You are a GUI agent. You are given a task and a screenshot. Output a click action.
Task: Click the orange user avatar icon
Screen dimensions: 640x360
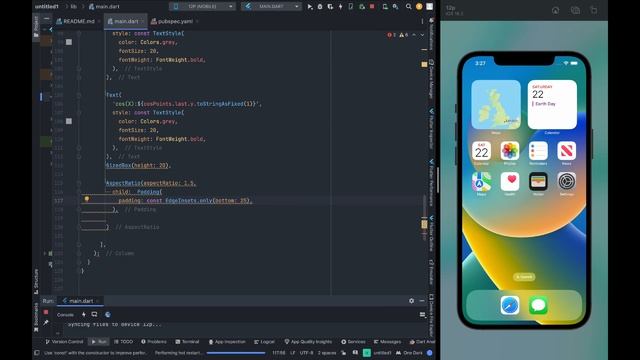[x=419, y=7]
